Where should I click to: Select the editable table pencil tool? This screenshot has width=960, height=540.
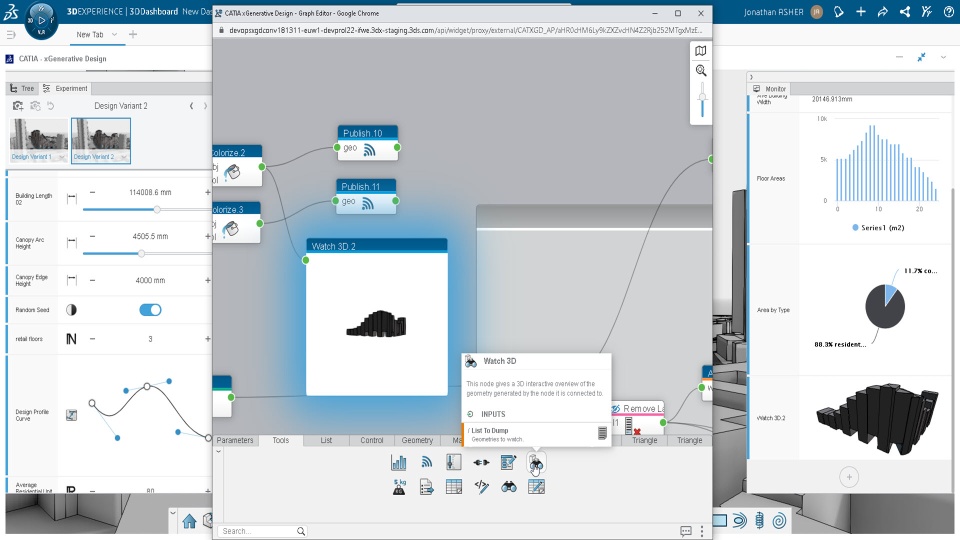[x=536, y=487]
